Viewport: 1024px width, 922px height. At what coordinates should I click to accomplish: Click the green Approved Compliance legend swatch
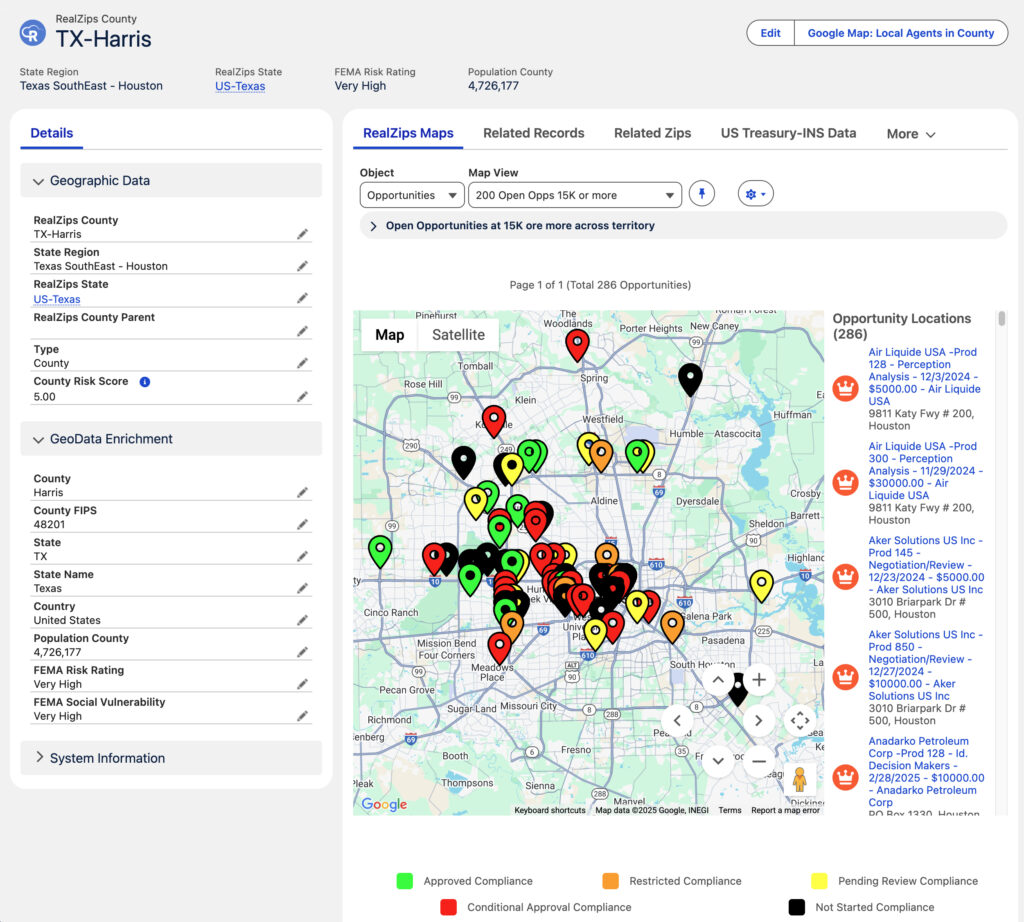click(x=405, y=881)
